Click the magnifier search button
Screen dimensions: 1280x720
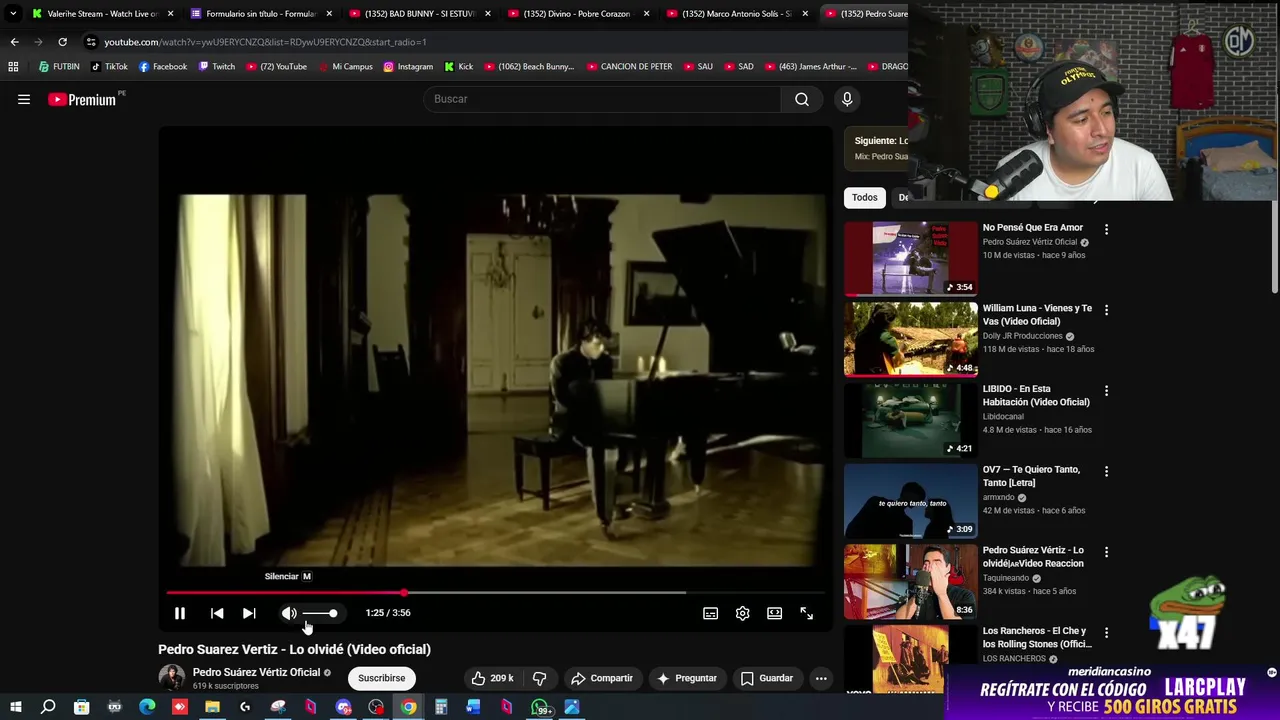tap(801, 99)
